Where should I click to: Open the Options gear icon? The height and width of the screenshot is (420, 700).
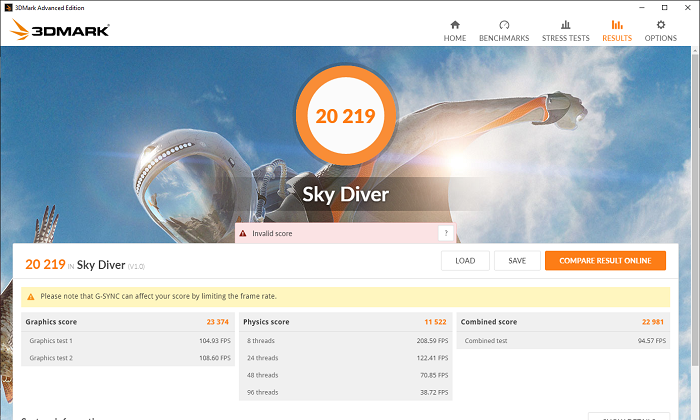tap(660, 25)
